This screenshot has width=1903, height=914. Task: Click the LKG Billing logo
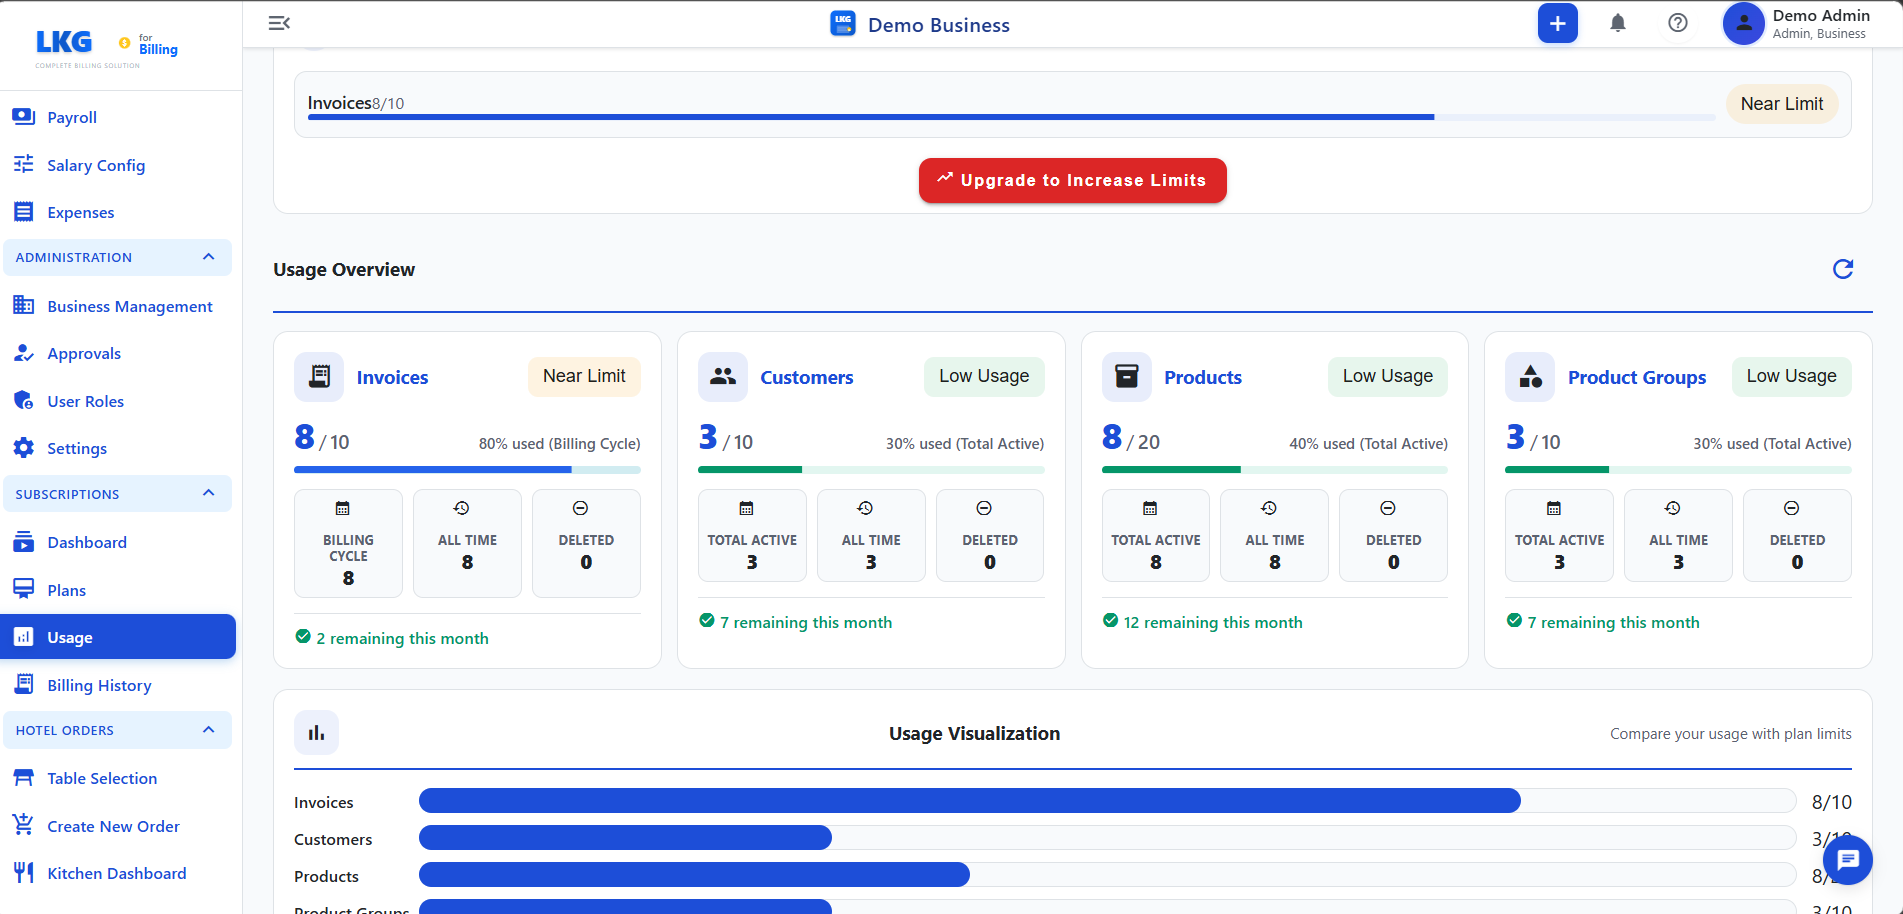point(107,46)
